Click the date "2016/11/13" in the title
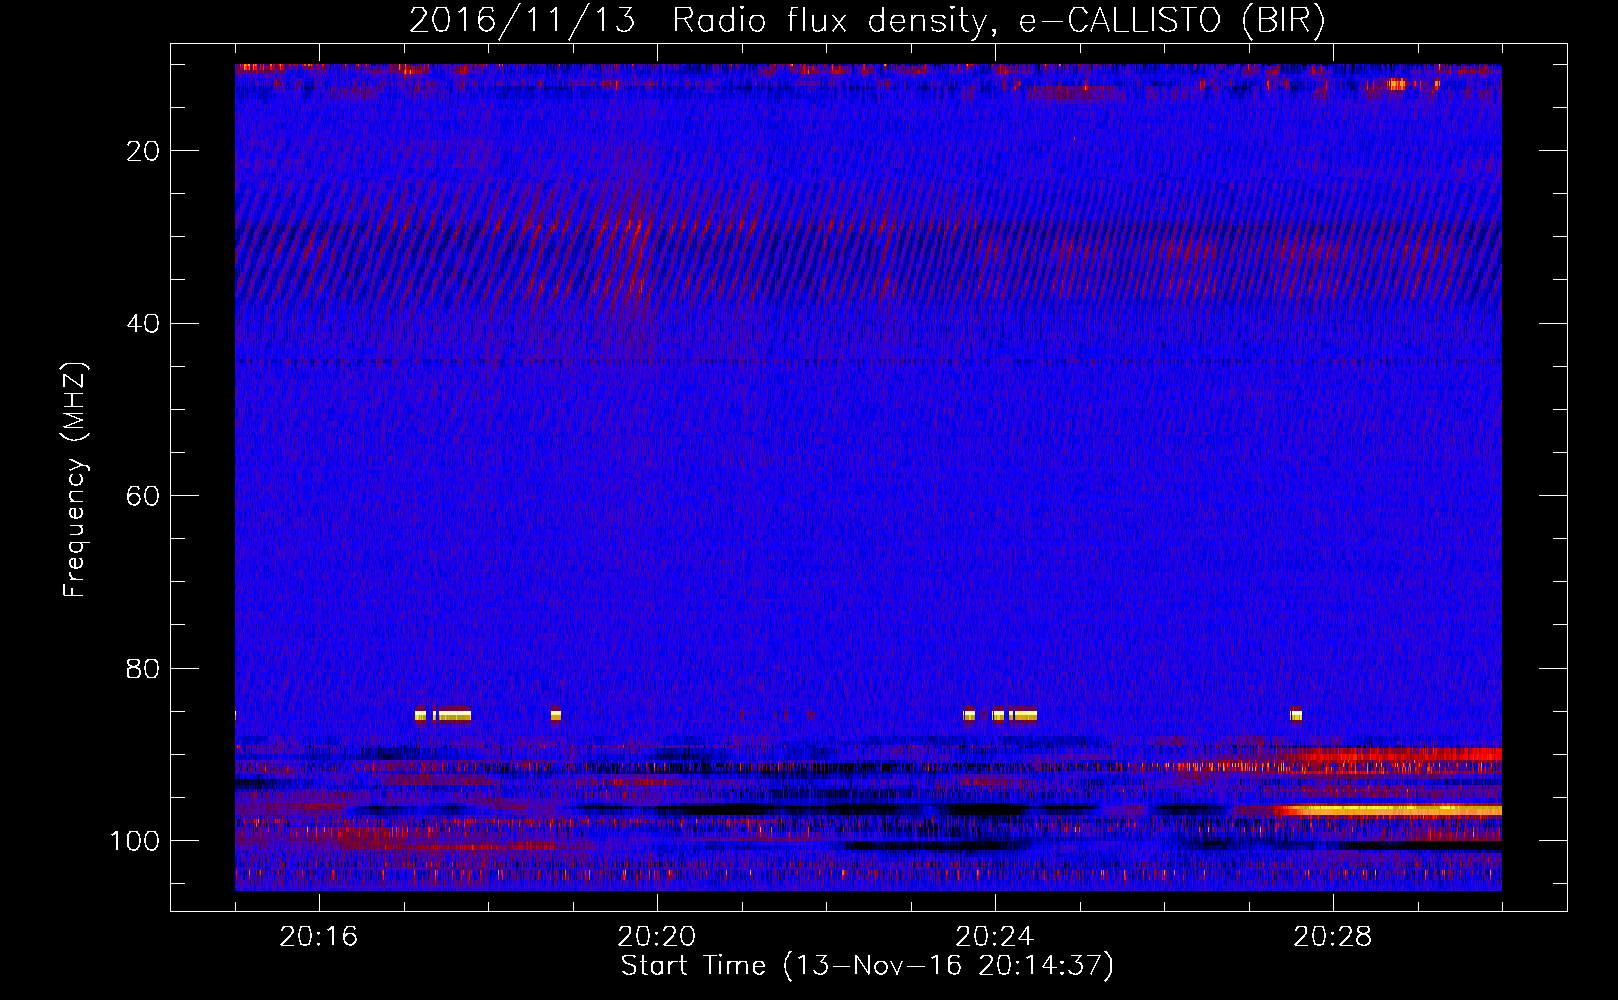This screenshot has width=1618, height=1000. [x=522, y=21]
